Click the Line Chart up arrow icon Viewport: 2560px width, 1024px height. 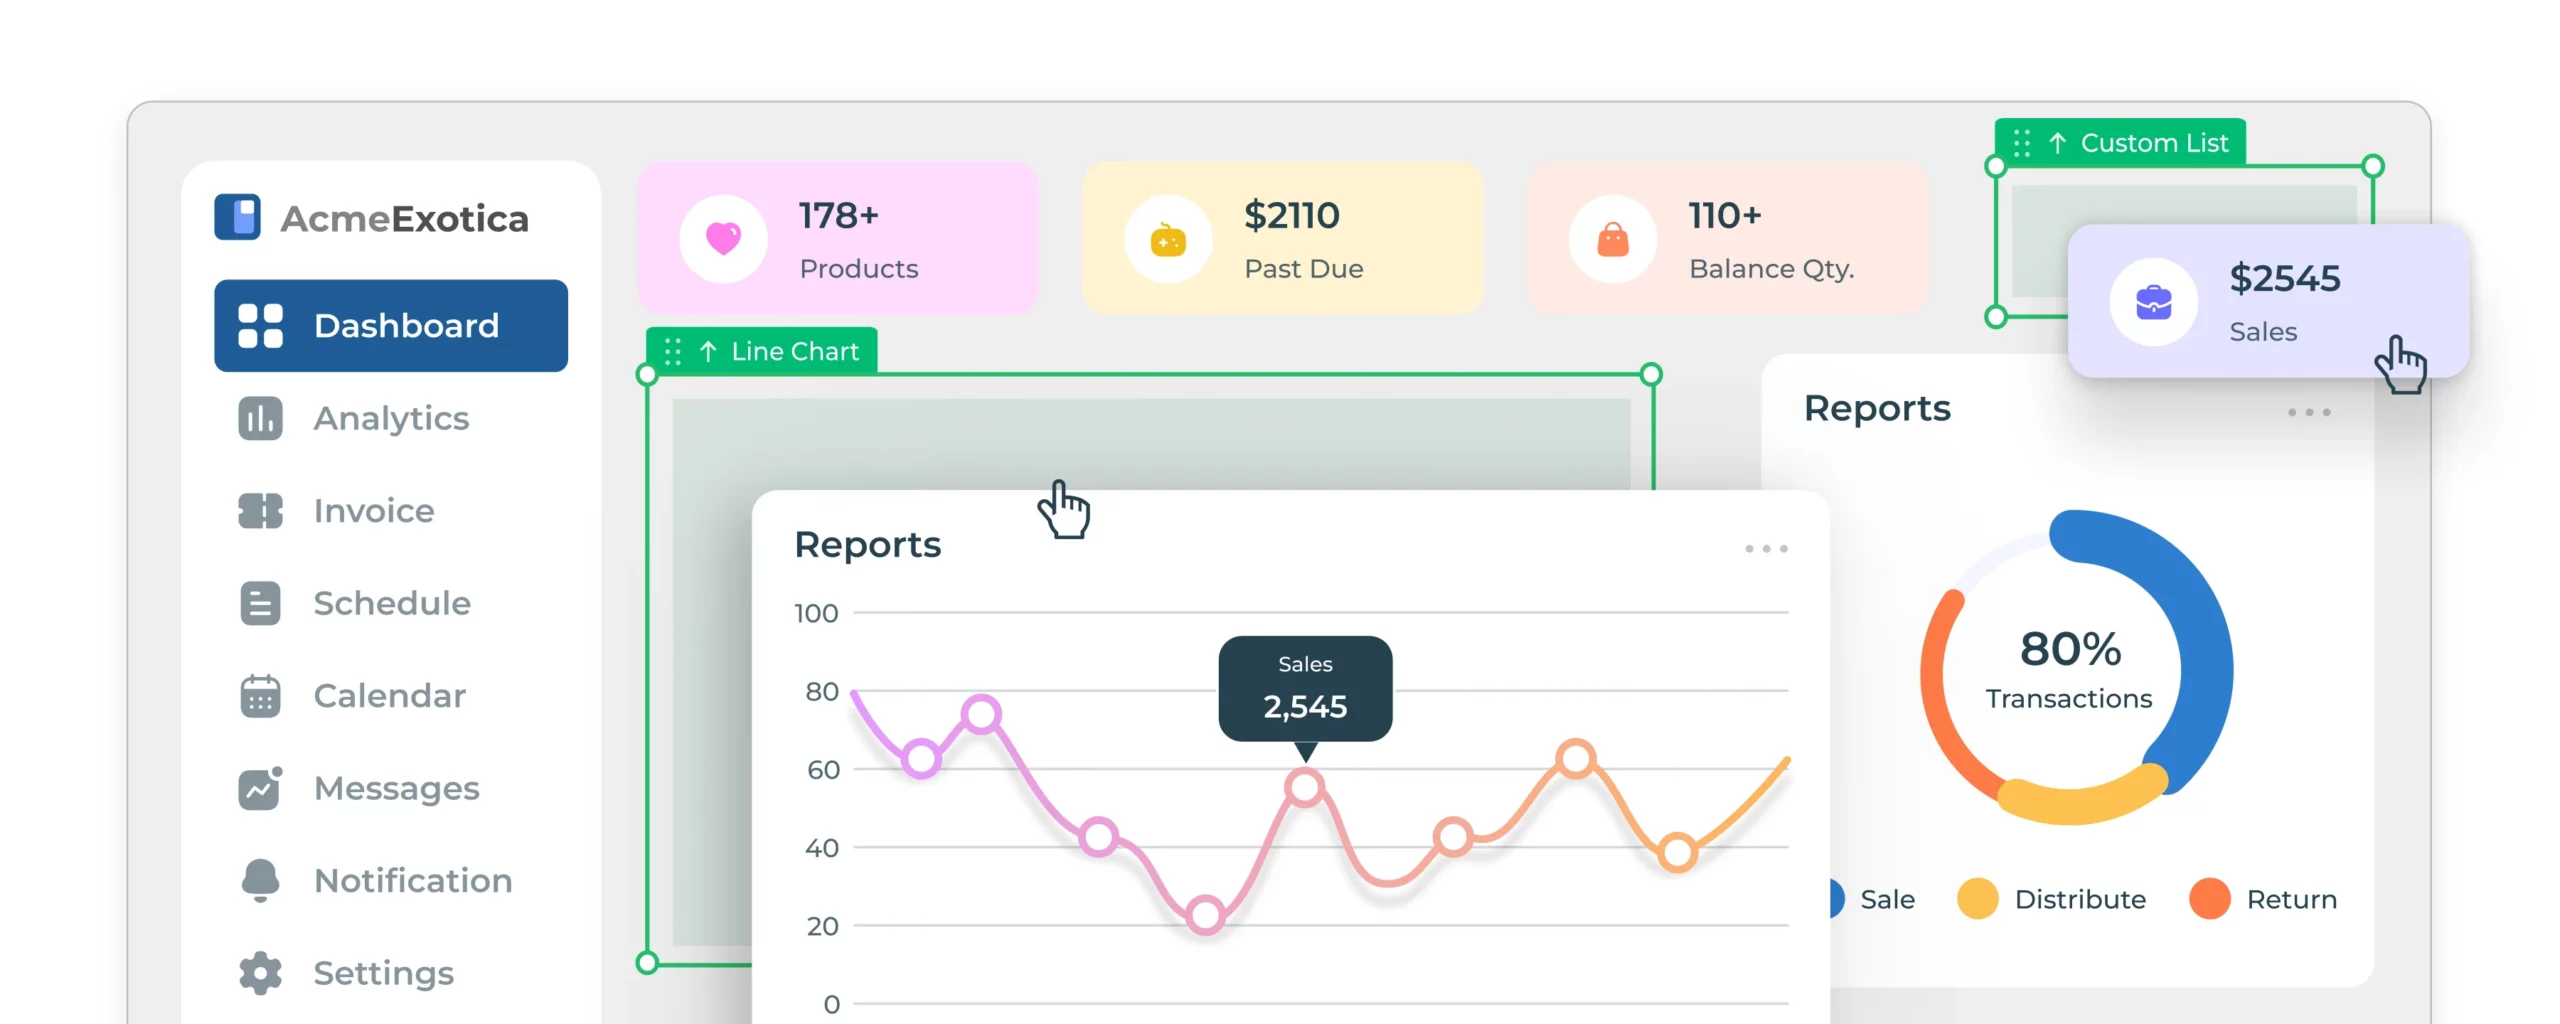coord(708,352)
